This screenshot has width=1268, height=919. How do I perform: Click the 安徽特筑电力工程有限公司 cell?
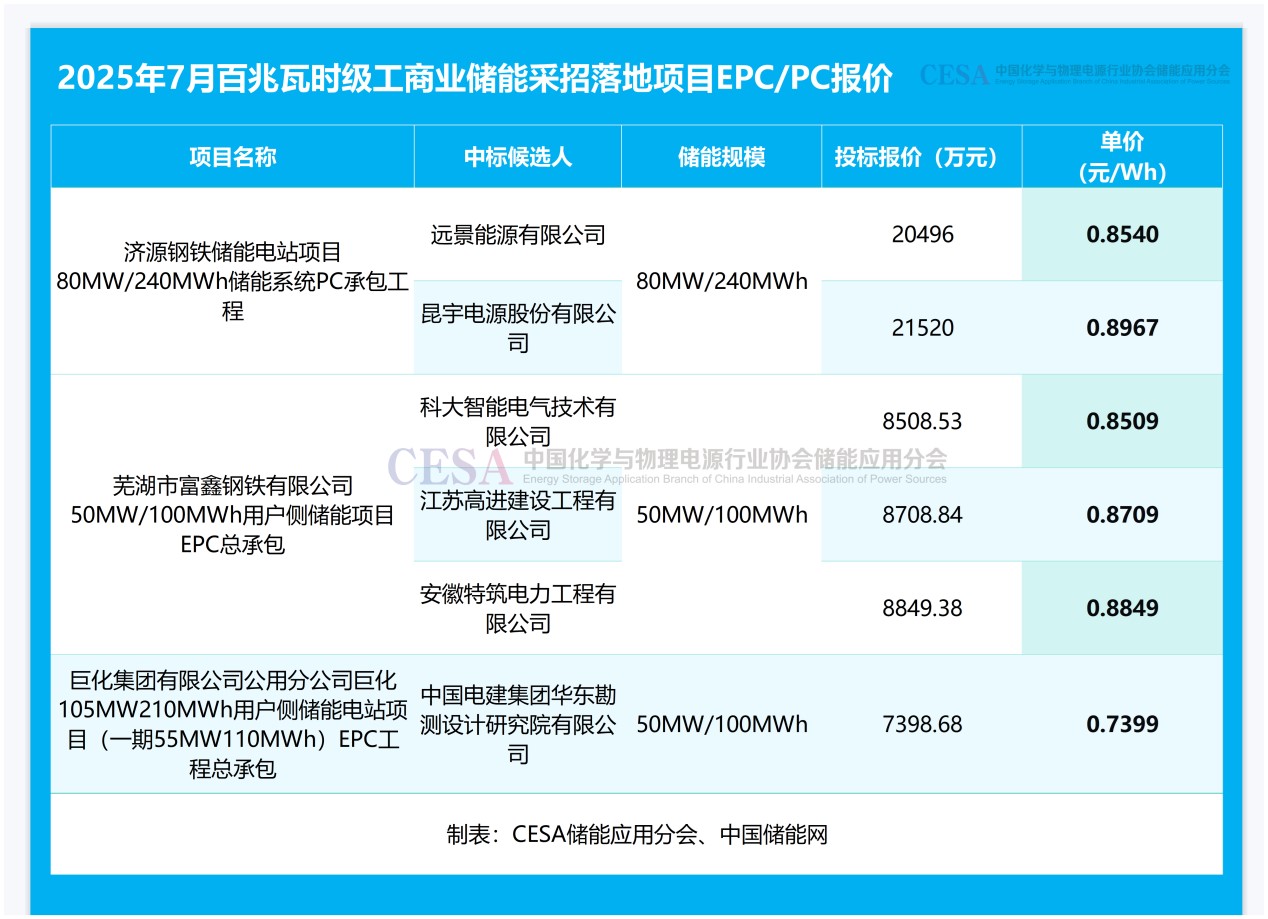pyautogui.click(x=517, y=608)
